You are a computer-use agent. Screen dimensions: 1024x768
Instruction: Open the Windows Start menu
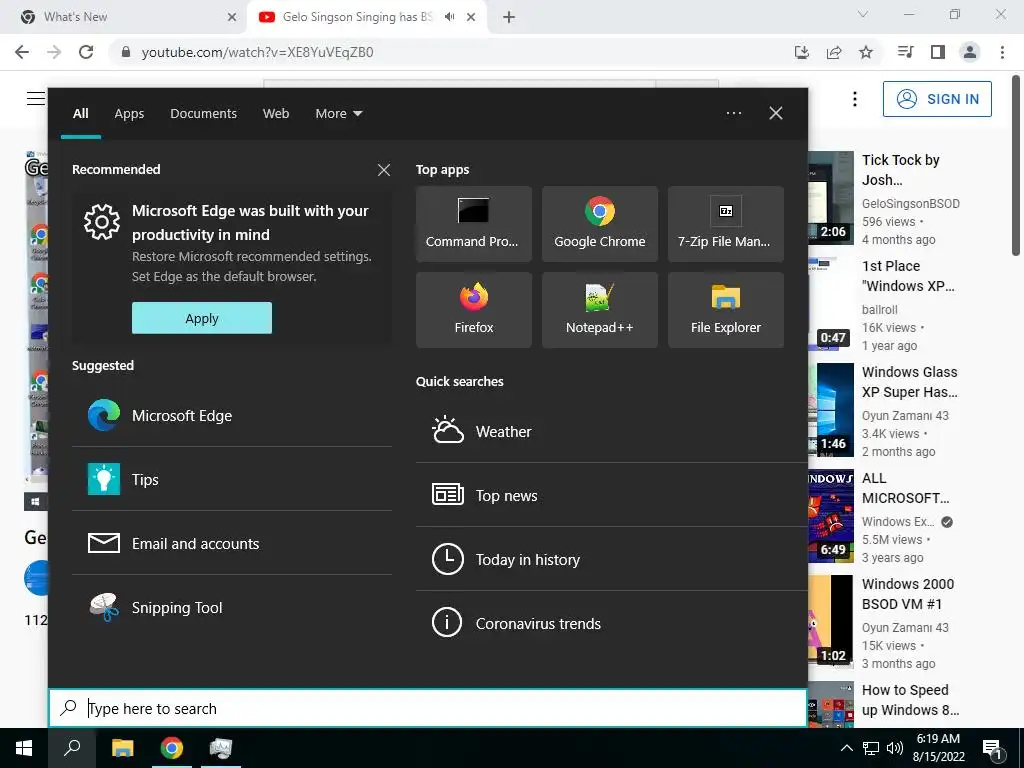tap(24, 748)
